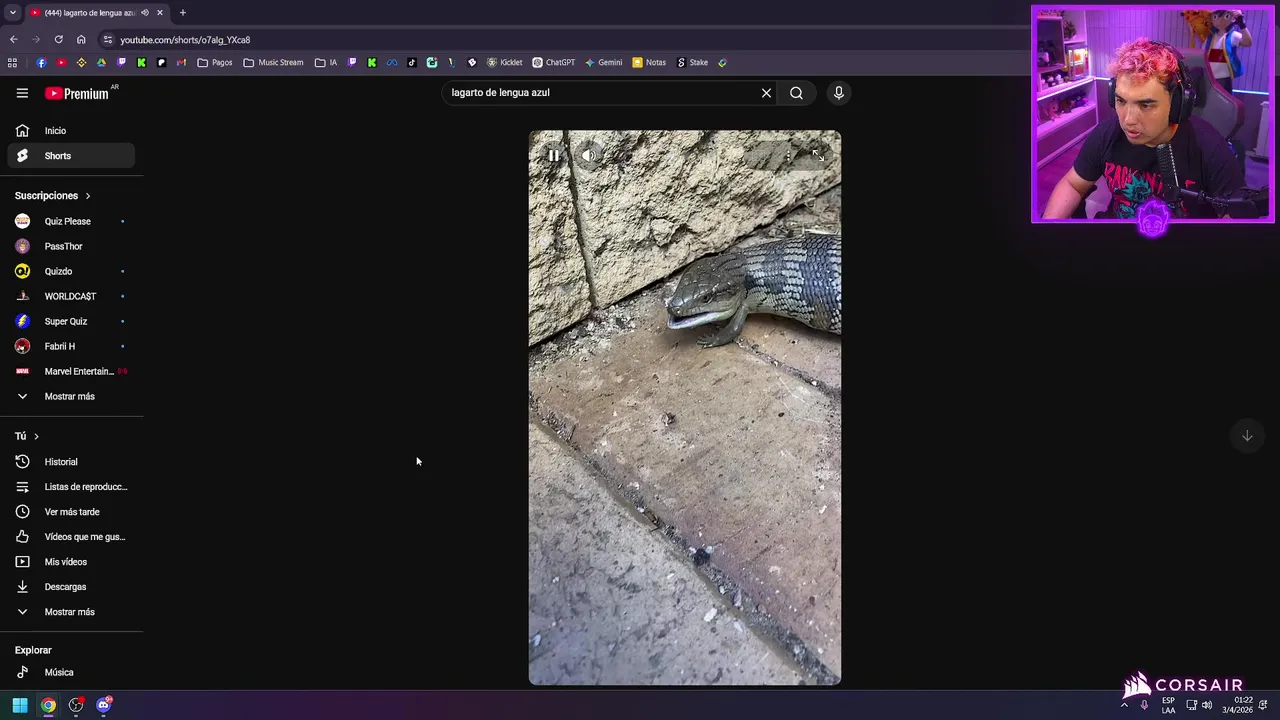Open the TikTok bookmark icon
This screenshot has height=720, width=1280.
[x=411, y=62]
